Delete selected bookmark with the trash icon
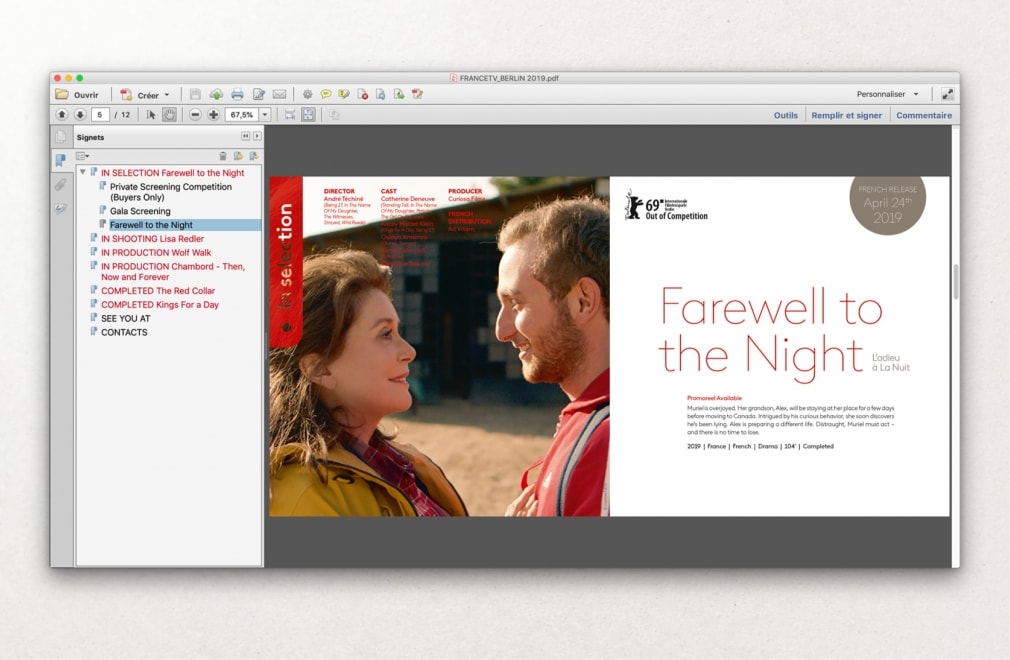 coord(223,156)
